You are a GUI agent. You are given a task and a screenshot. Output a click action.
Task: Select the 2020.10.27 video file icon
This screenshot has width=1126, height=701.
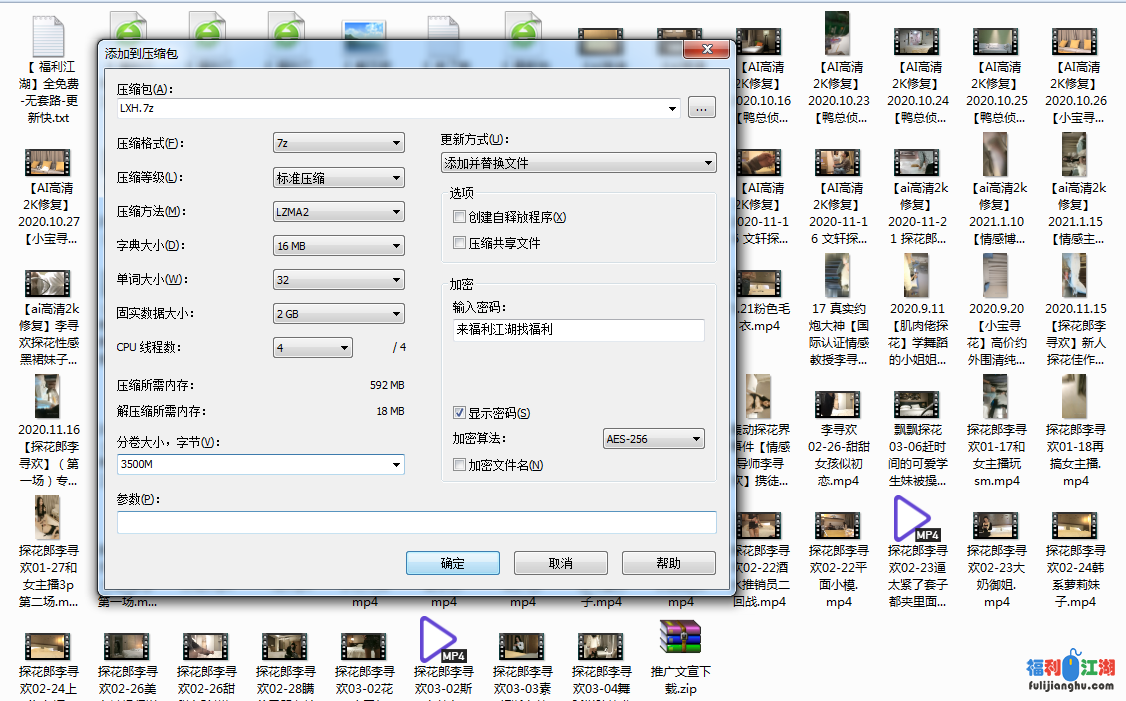point(47,162)
